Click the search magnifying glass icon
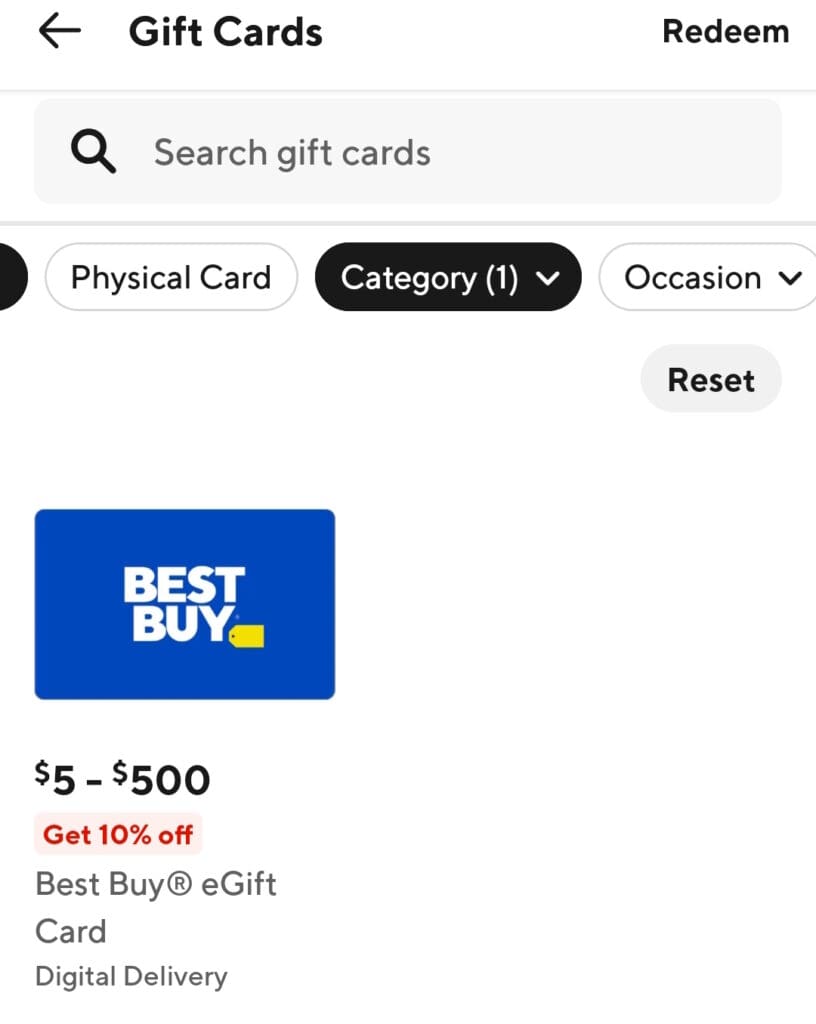Image resolution: width=816 pixels, height=1024 pixels. pos(92,151)
